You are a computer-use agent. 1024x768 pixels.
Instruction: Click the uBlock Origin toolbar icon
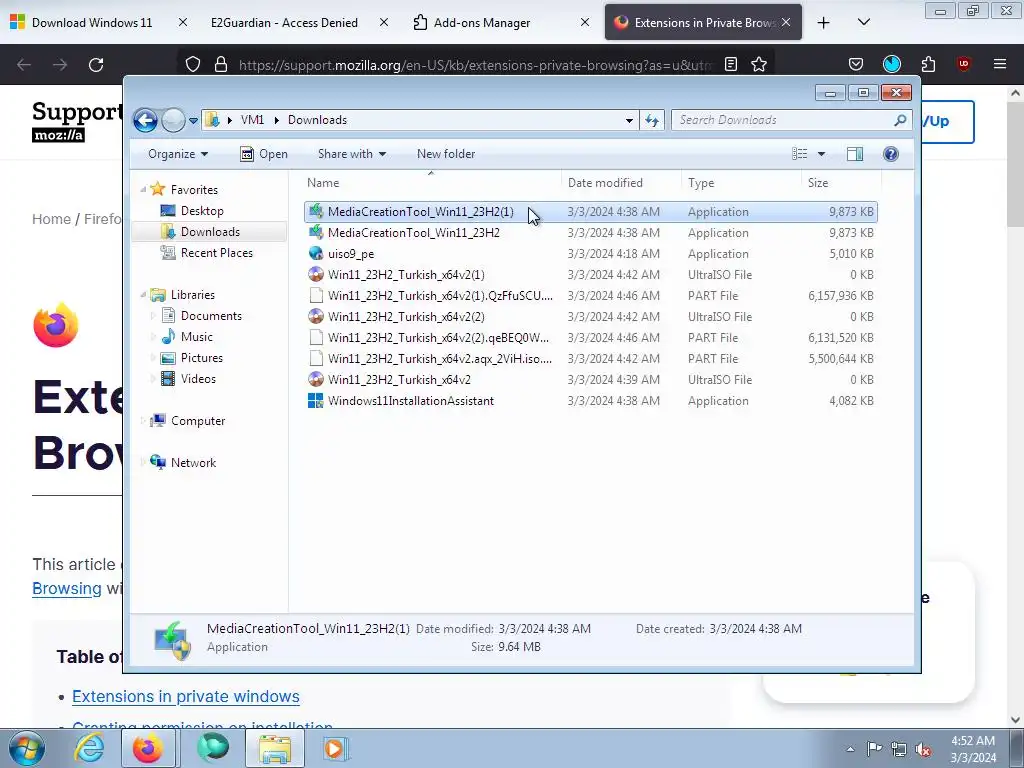[964, 65]
